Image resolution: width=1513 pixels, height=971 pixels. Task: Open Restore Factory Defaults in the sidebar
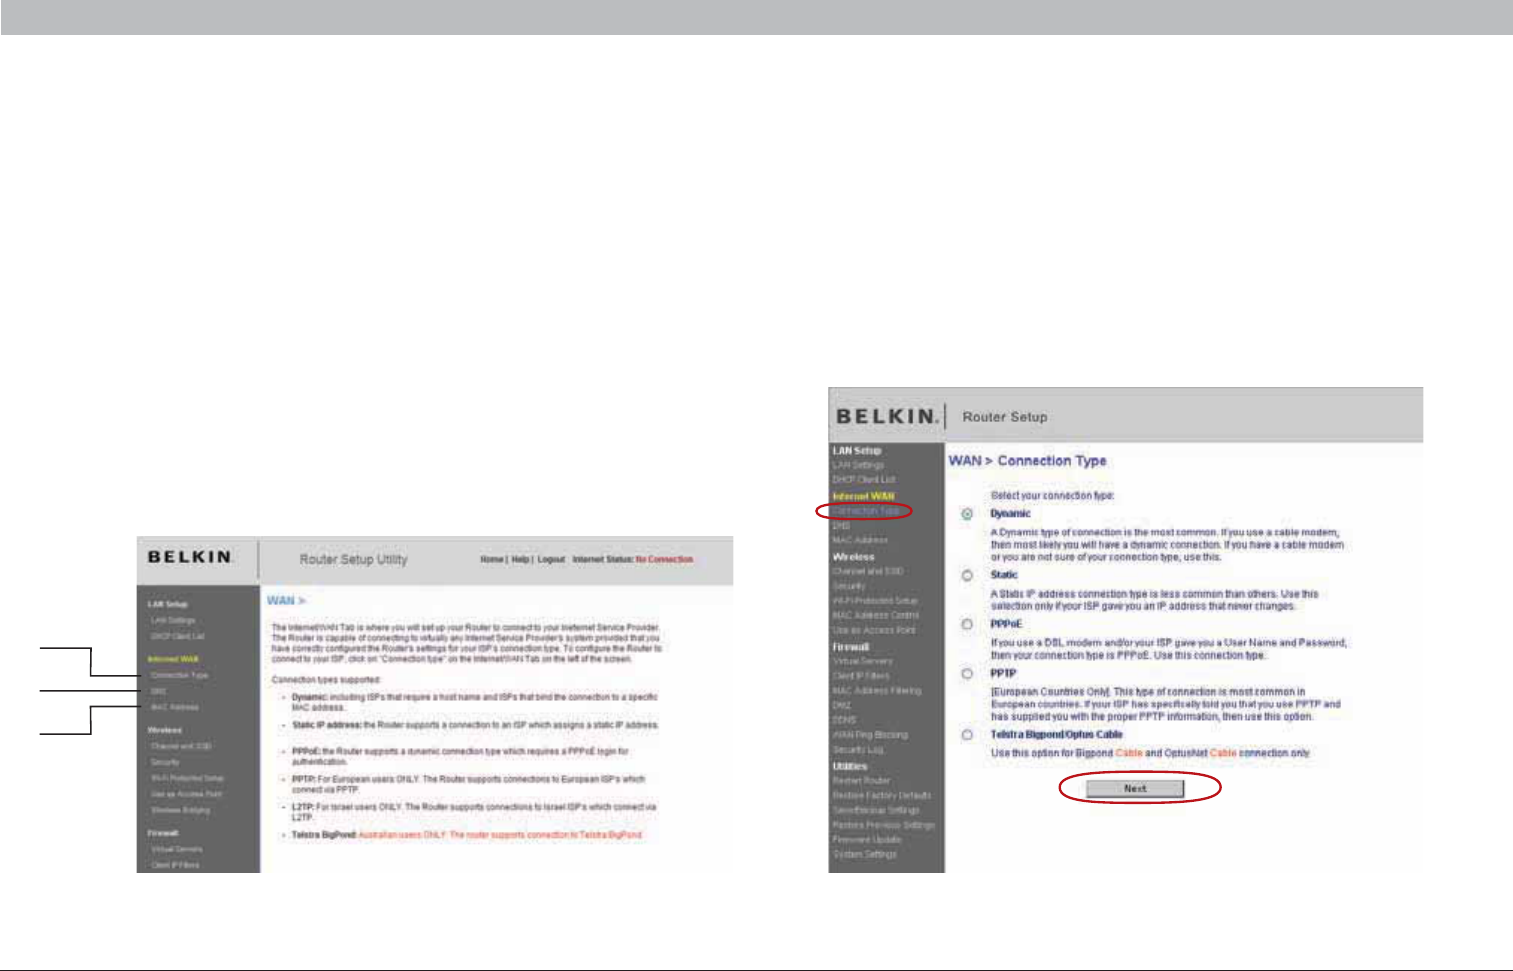pos(882,796)
